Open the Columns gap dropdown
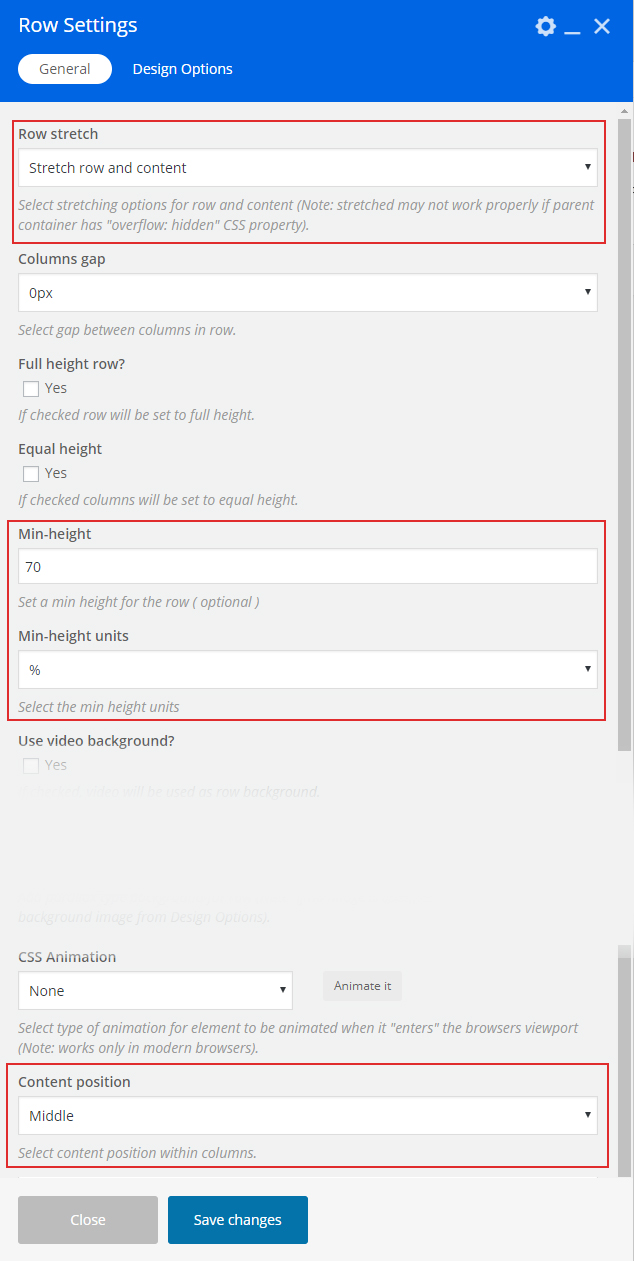This screenshot has height=1261, width=634. (x=307, y=292)
